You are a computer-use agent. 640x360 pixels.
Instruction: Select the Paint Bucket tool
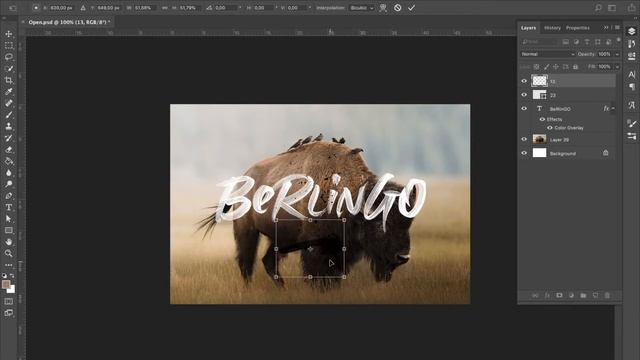pyautogui.click(x=9, y=161)
